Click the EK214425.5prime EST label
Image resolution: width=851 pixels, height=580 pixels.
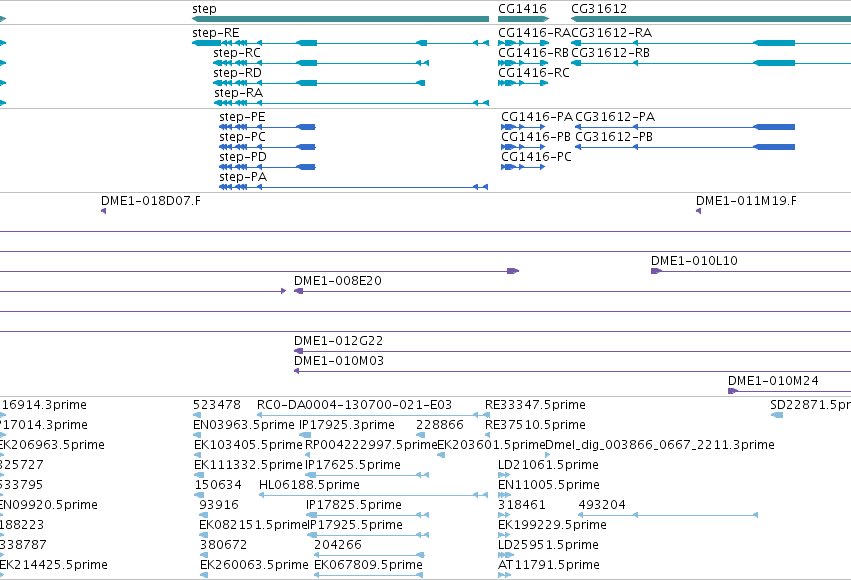(x=54, y=565)
